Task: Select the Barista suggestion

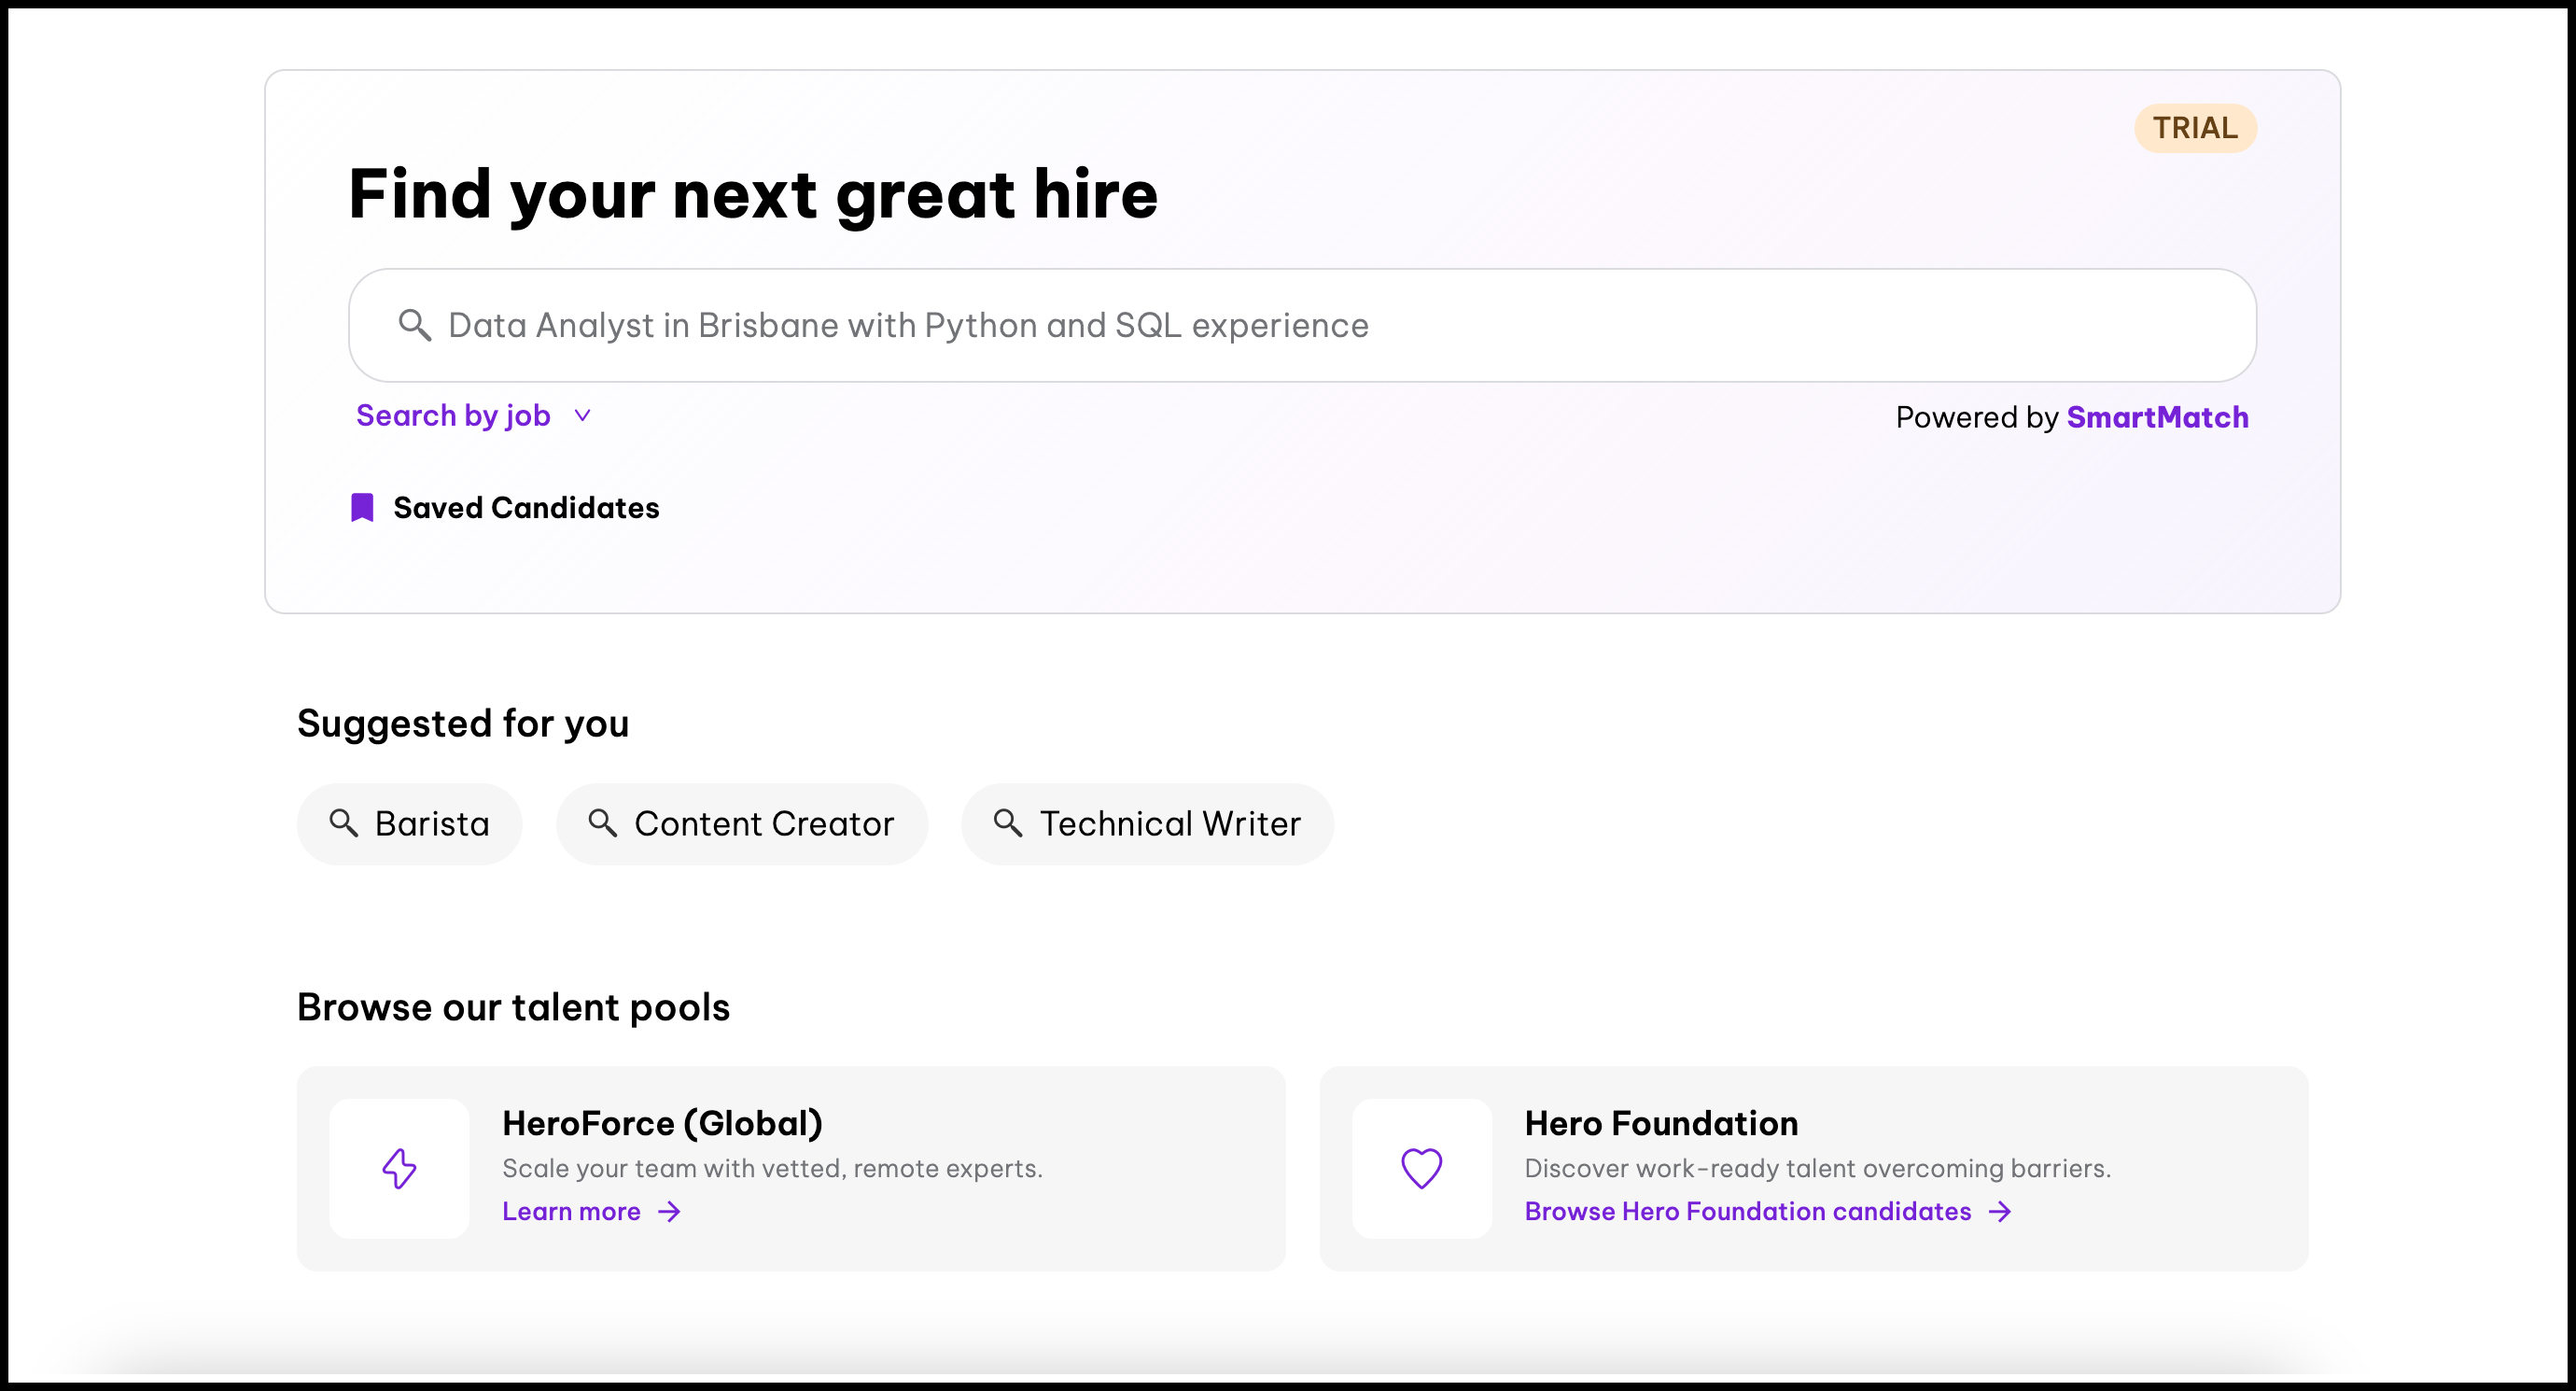Action: [x=431, y=824]
